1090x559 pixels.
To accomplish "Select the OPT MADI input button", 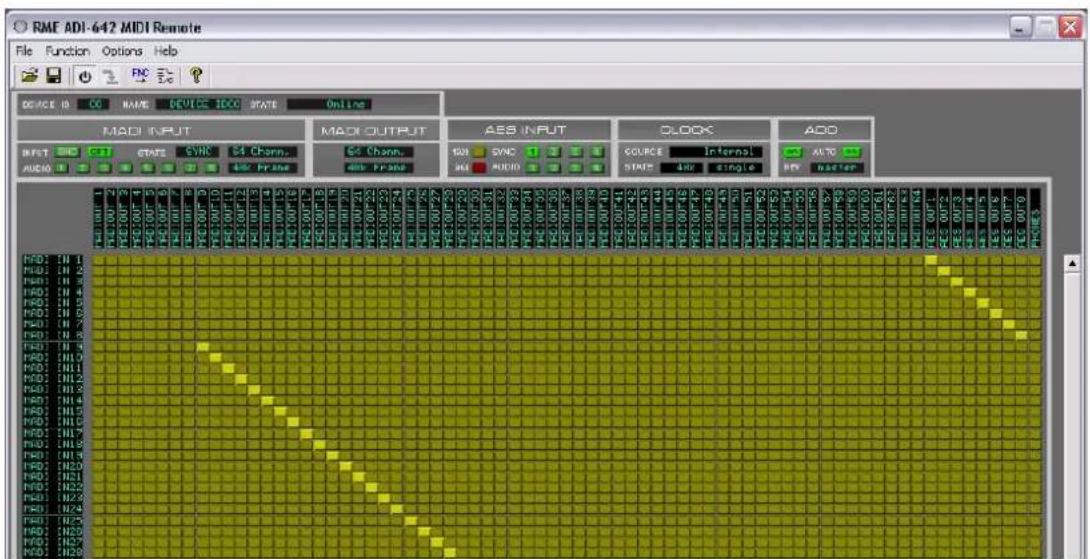I will pos(99,152).
